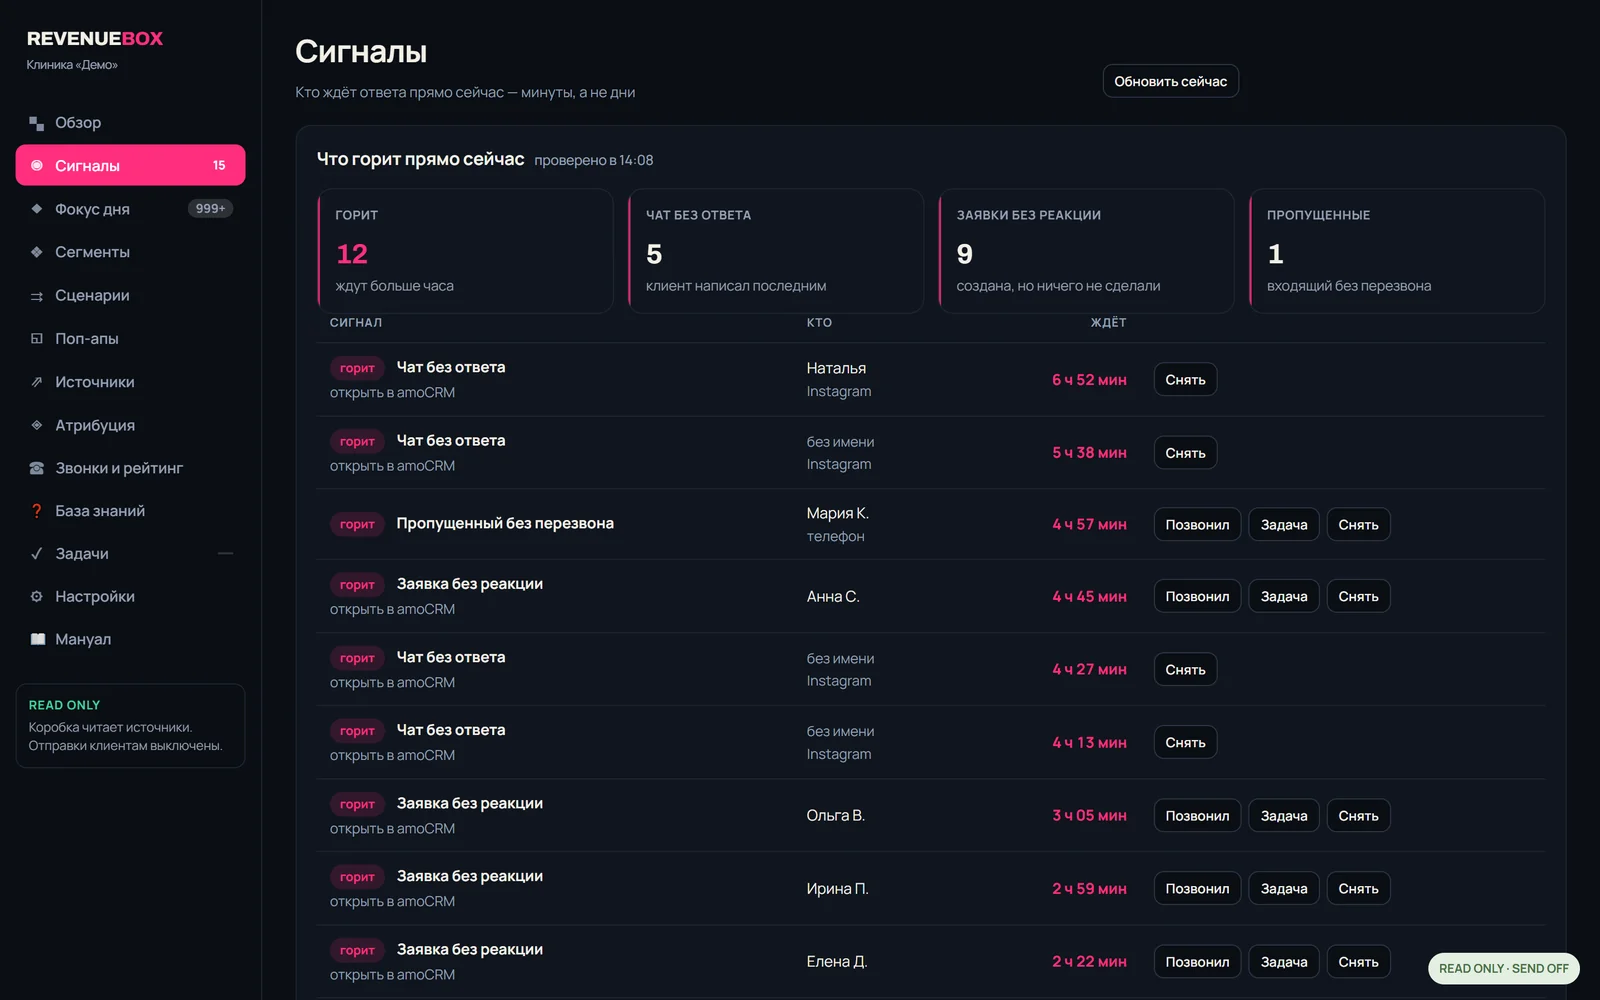Click the Мануал book icon
This screenshot has height=1000, width=1600.
tap(37, 639)
